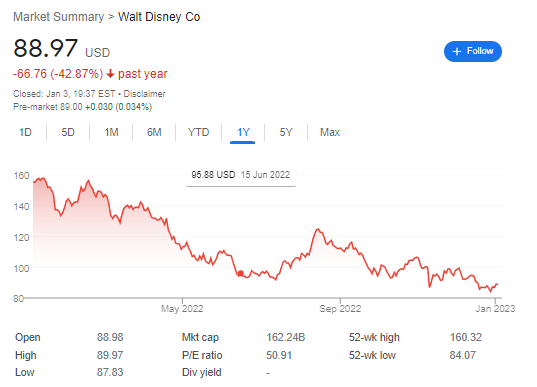Click the Sep 2022 axis marker

[x=340, y=309]
